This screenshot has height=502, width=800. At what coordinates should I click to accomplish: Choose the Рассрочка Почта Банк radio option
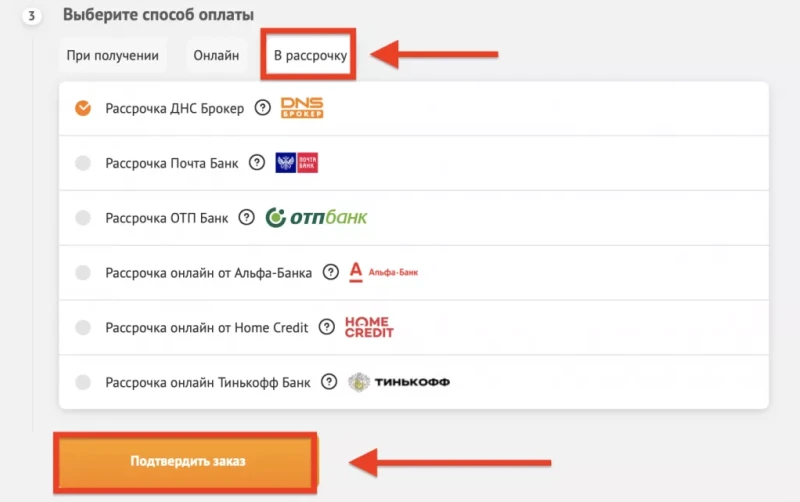(x=83, y=163)
